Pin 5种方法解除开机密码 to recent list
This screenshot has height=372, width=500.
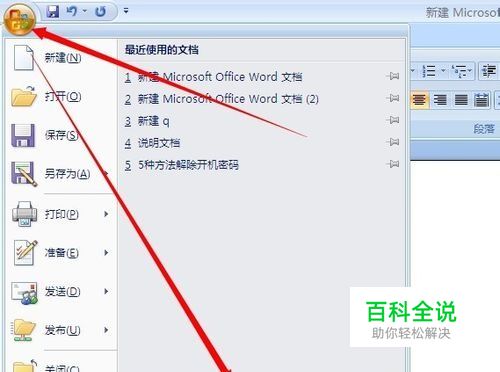coord(393,164)
